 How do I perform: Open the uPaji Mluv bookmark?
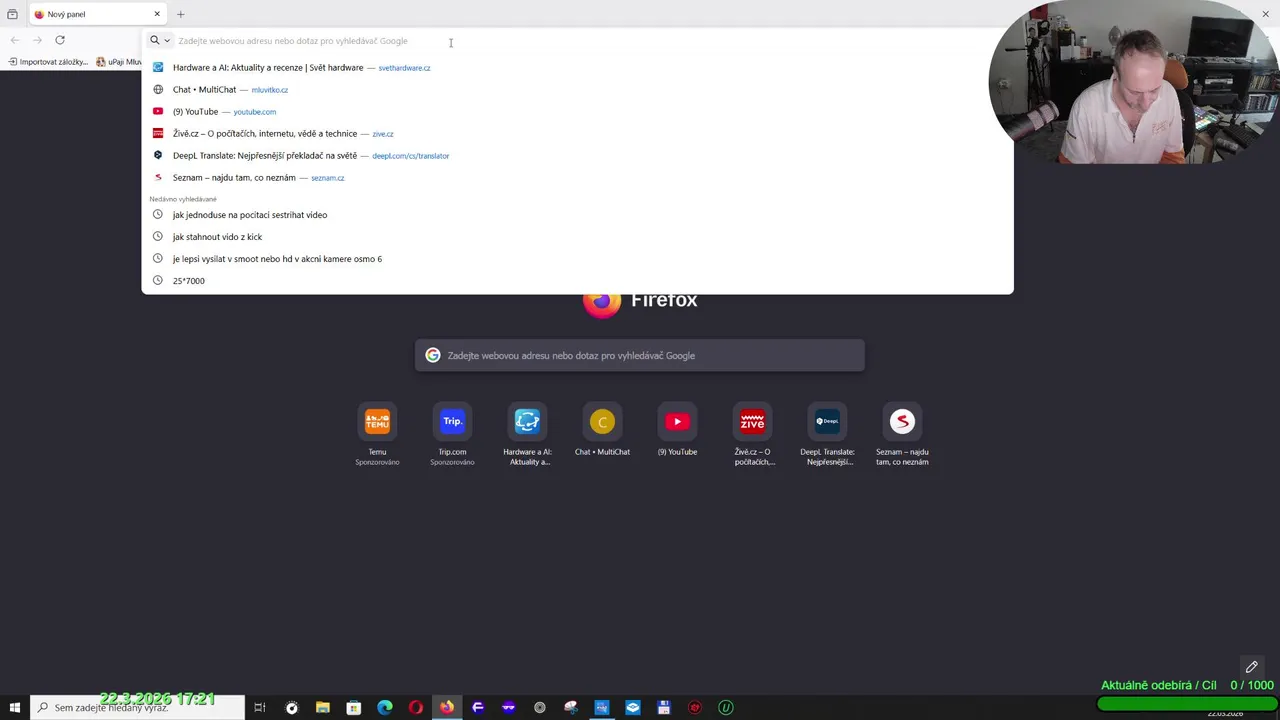point(119,62)
